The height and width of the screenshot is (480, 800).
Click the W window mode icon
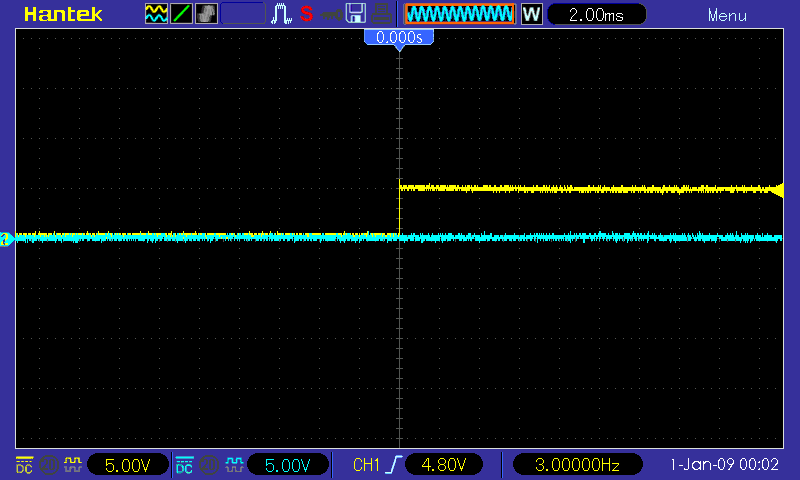tap(532, 14)
